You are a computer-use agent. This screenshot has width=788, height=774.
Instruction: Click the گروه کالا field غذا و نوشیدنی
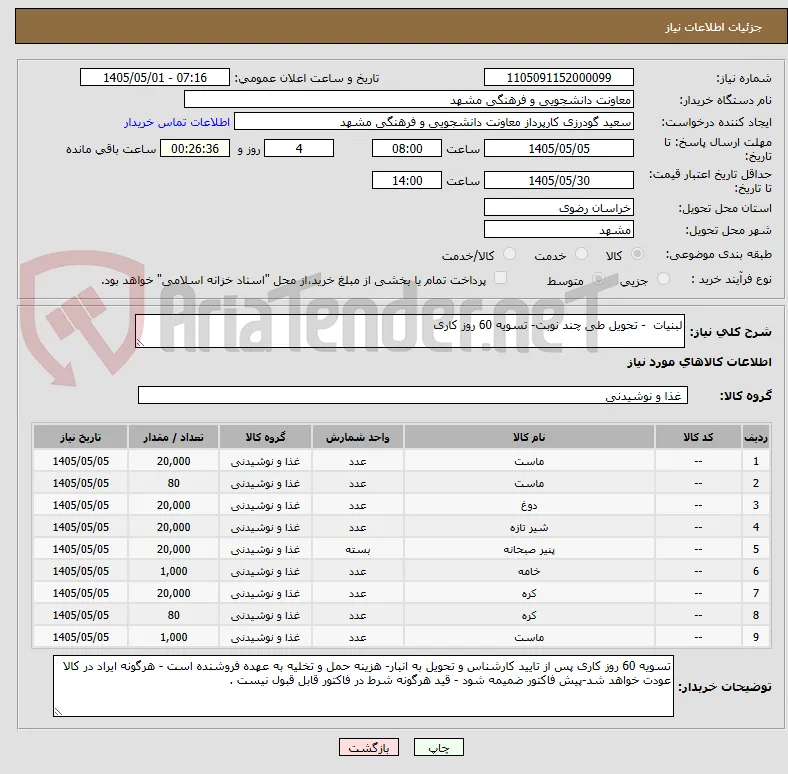(413, 395)
